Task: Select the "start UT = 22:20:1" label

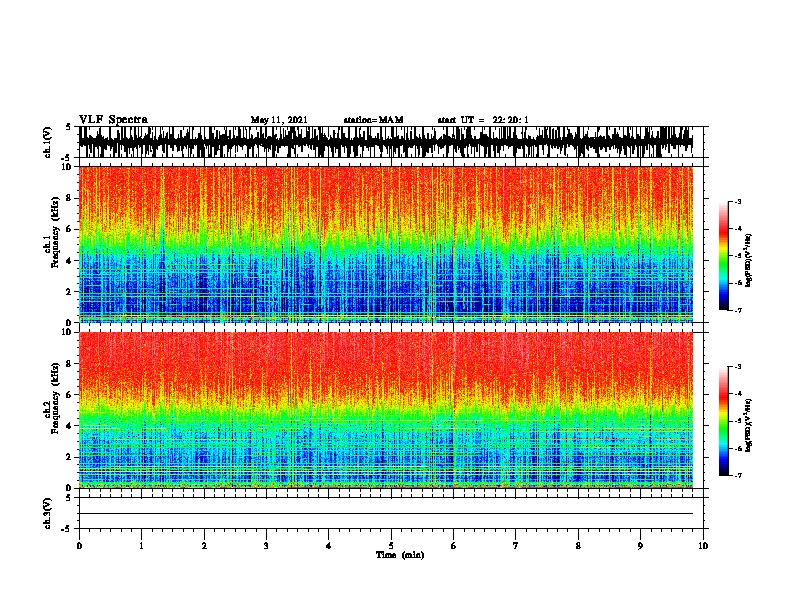Action: point(483,120)
